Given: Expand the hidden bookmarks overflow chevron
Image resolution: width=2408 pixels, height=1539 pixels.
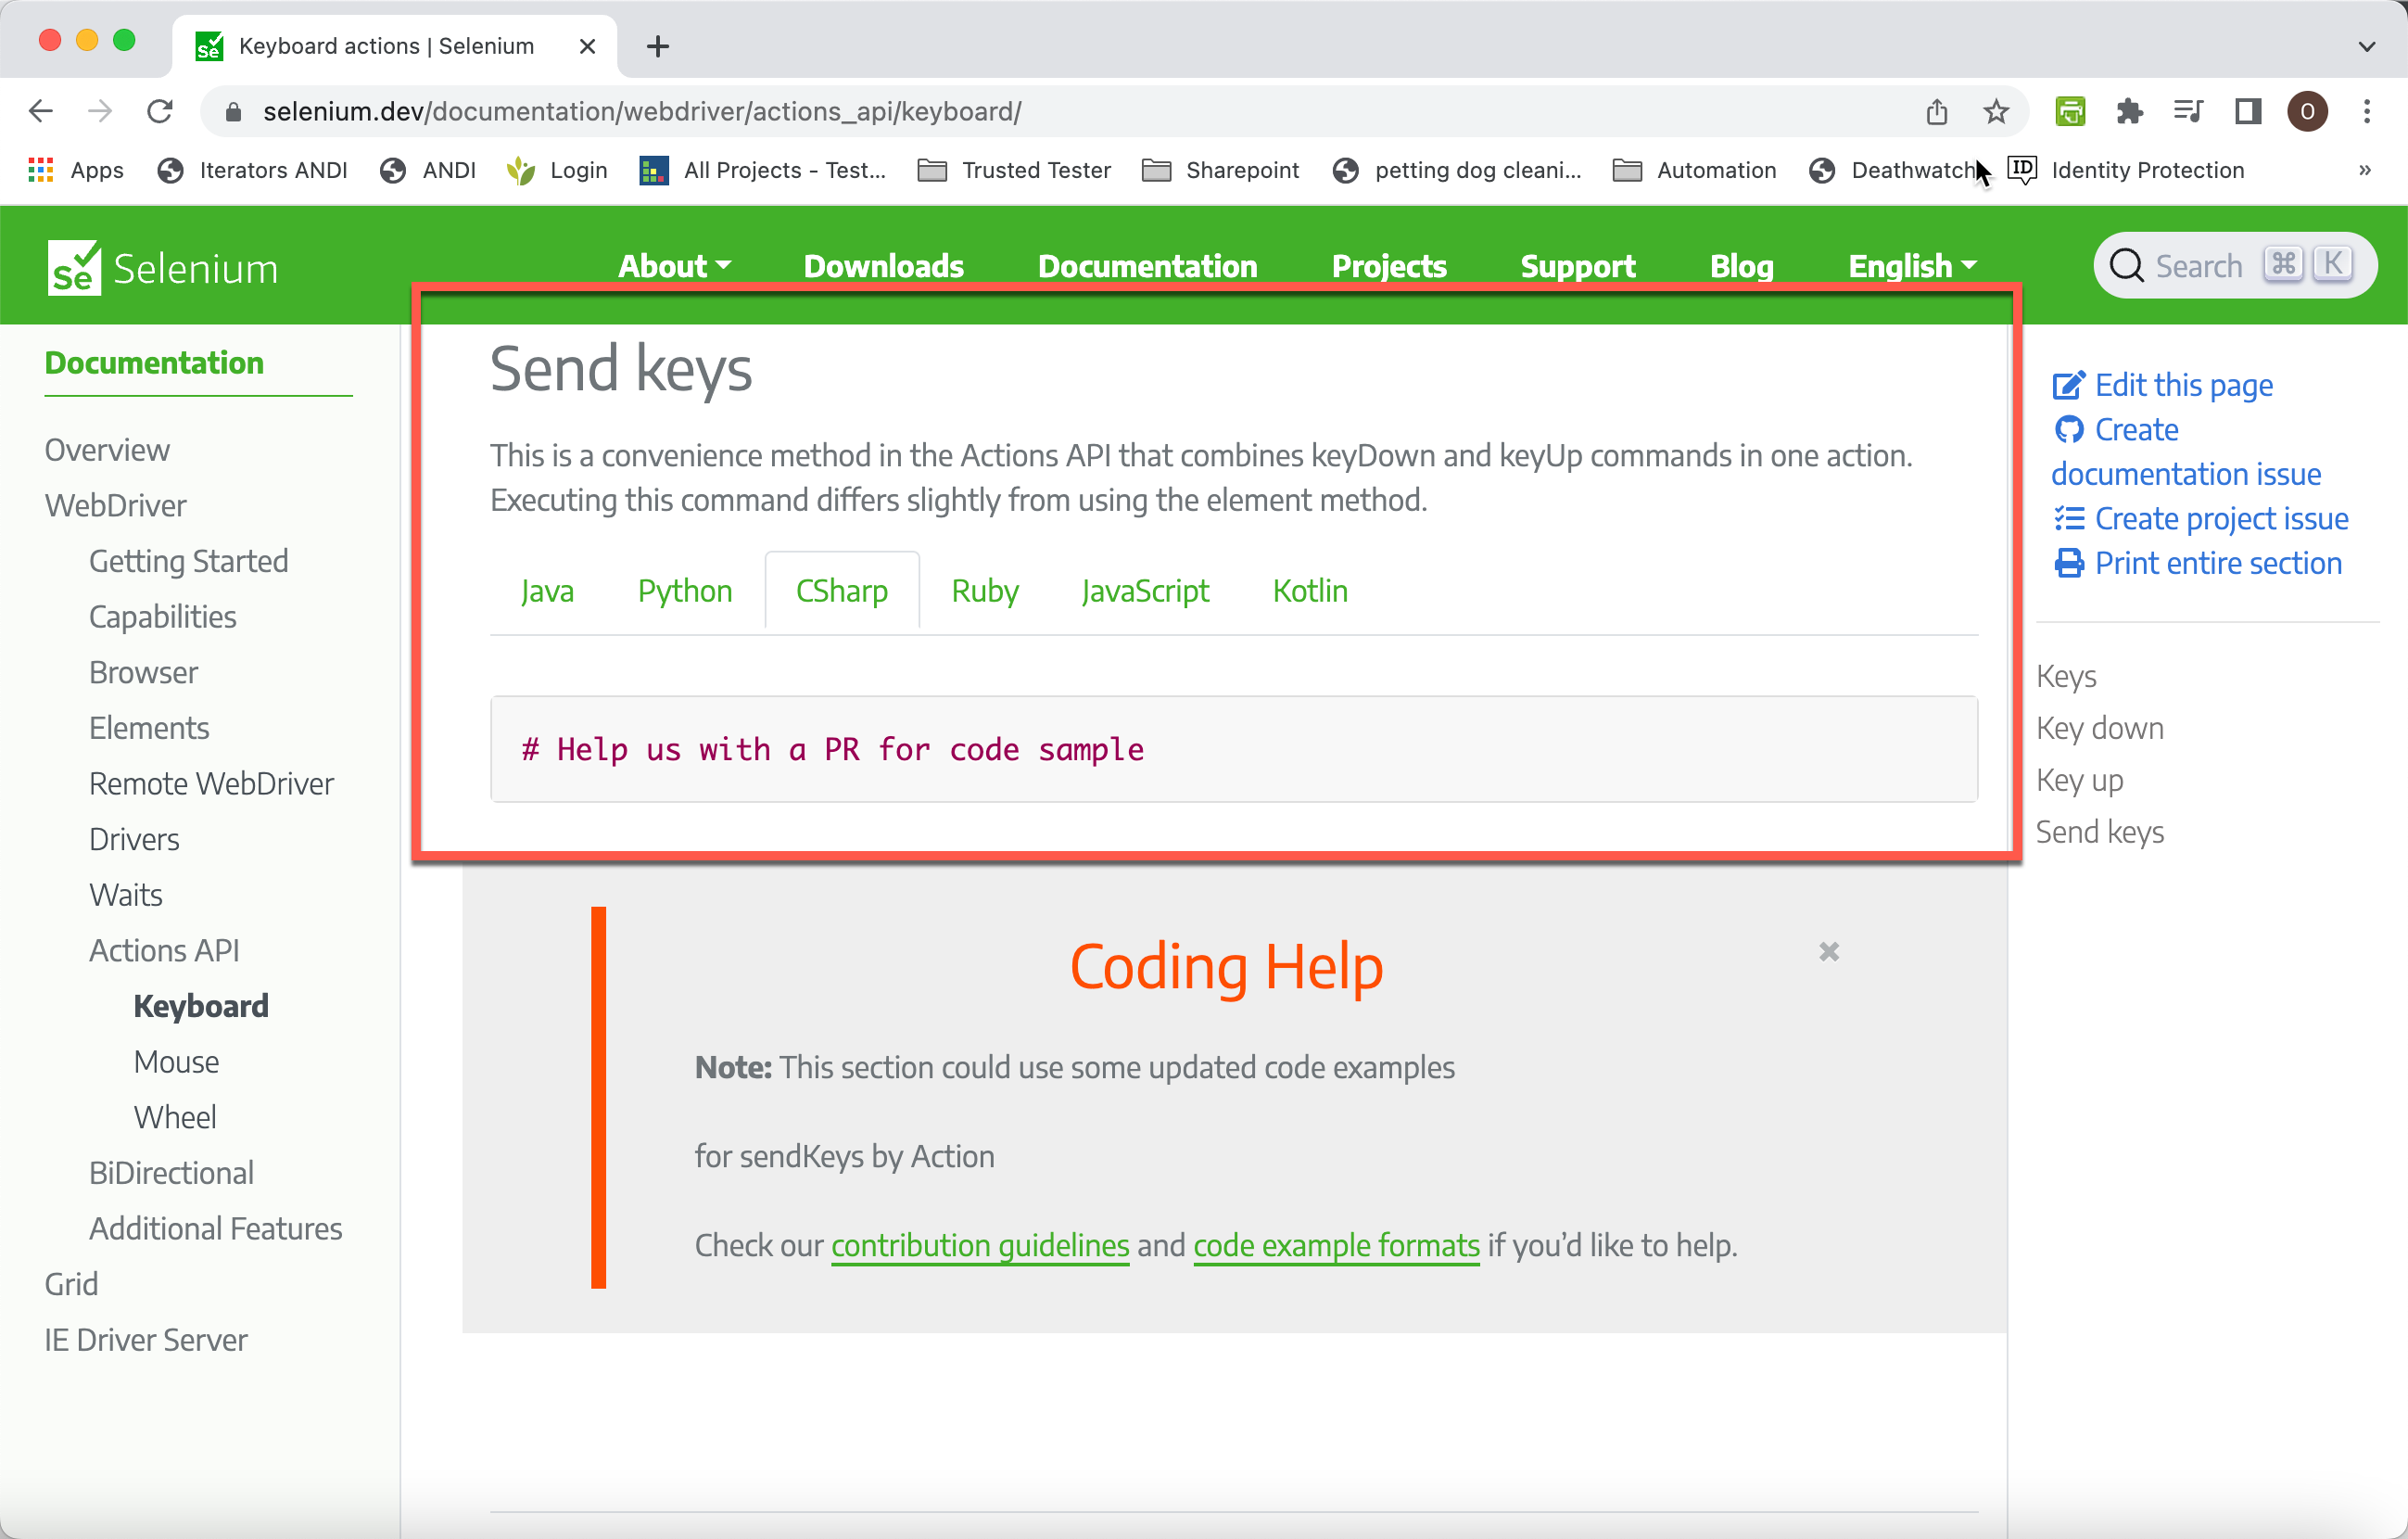Looking at the screenshot, I should tap(2365, 170).
